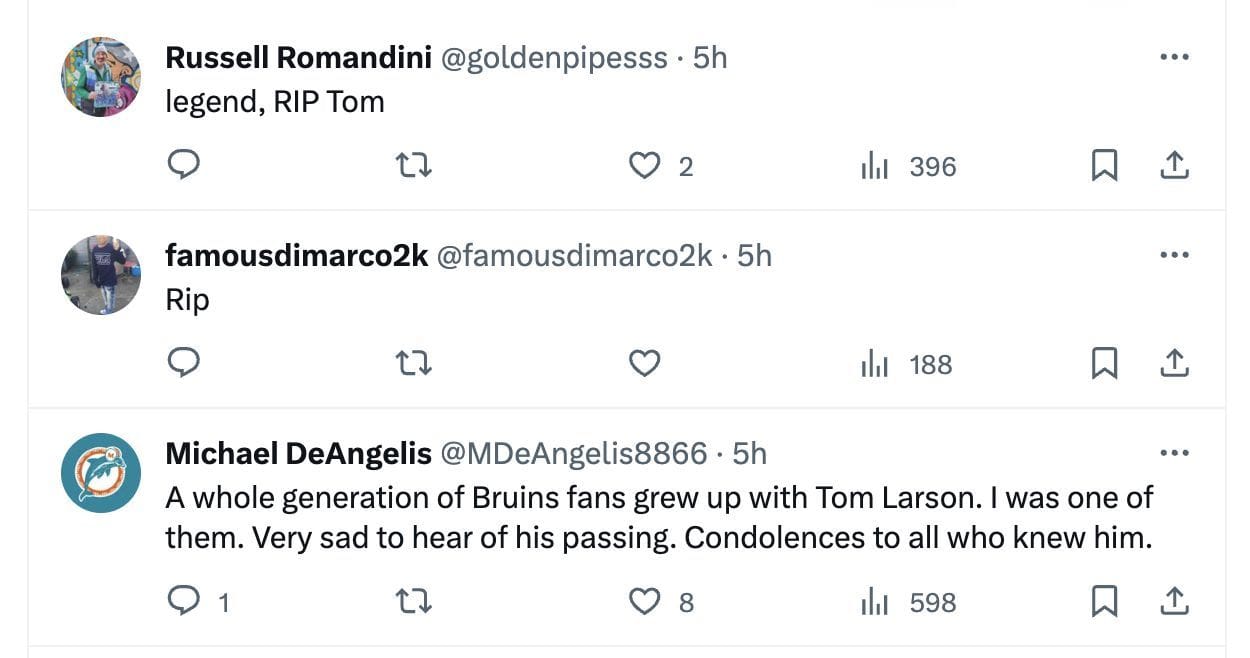The width and height of the screenshot is (1250, 658).
Task: Like famousdimarco2k's "Rip" tweet
Action: click(x=645, y=363)
